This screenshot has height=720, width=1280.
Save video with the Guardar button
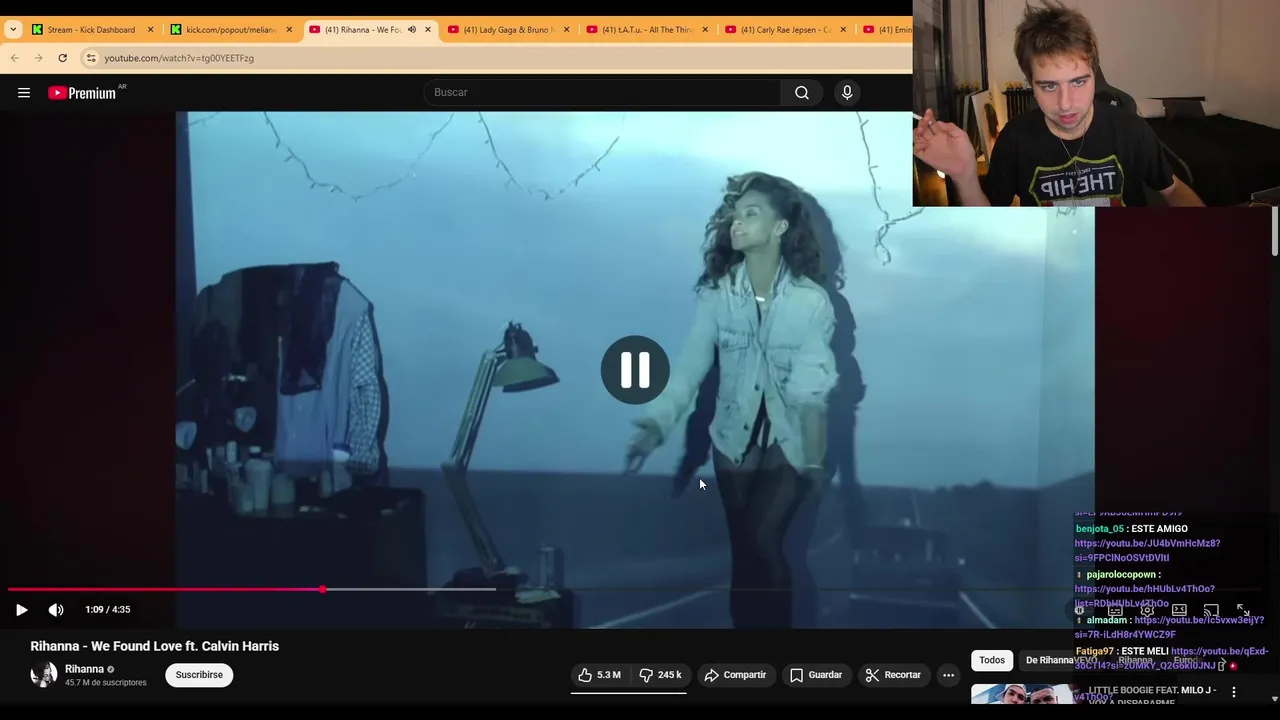tap(816, 675)
